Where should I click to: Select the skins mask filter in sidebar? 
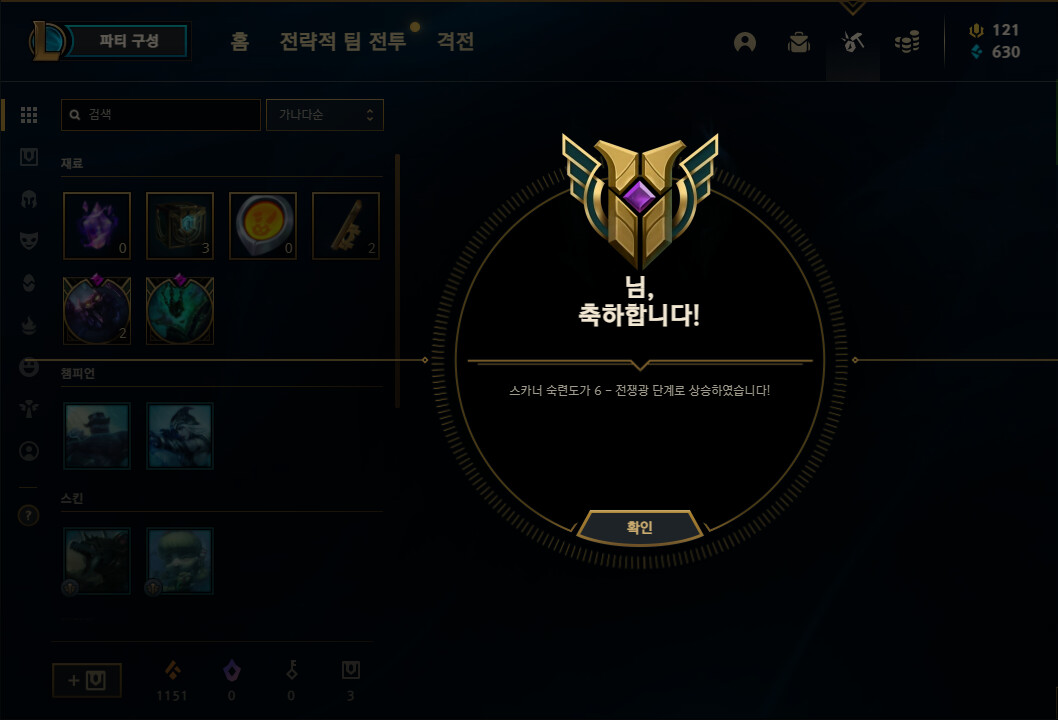[x=29, y=241]
